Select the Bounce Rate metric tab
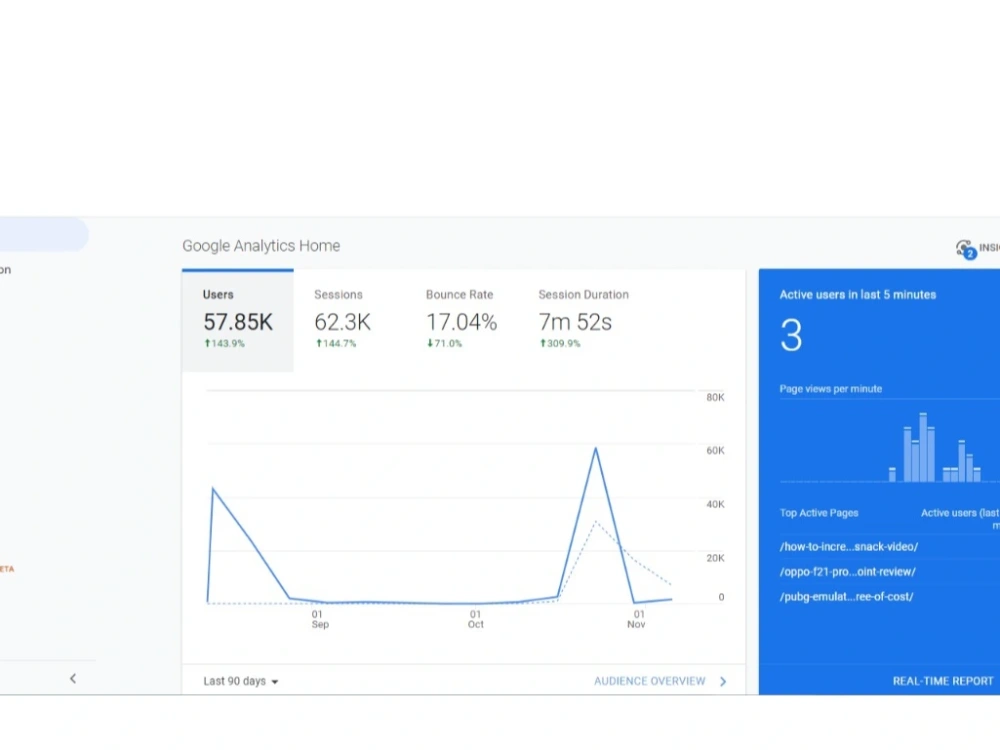Viewport: 1000px width, 750px height. click(461, 320)
